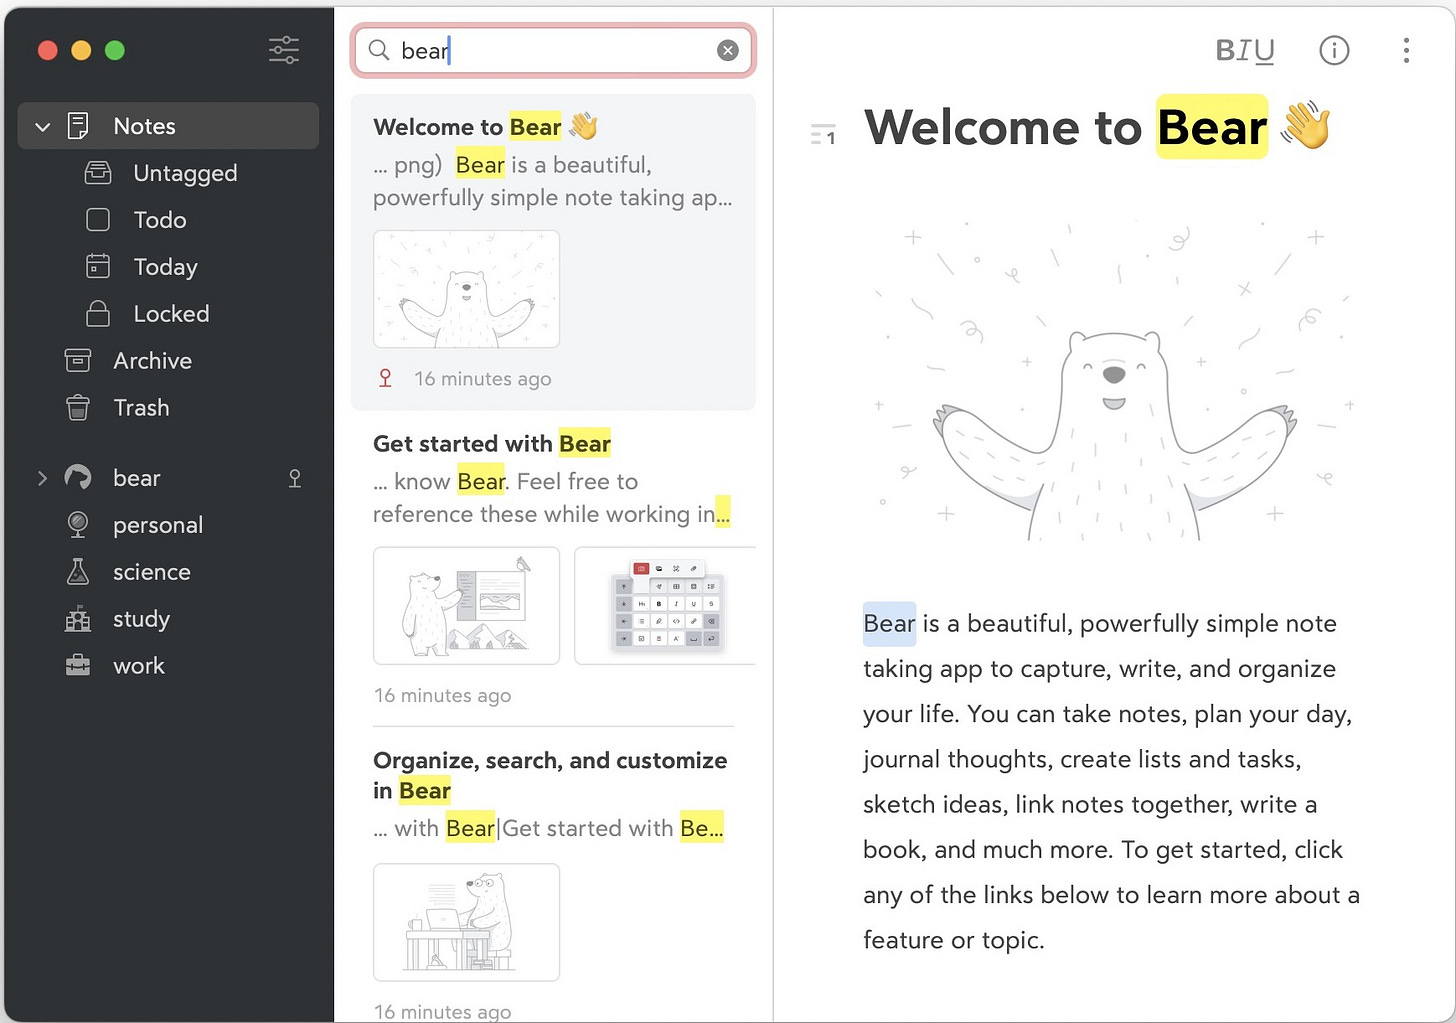Click the keyboard shortcuts thumbnail

pyautogui.click(x=665, y=605)
